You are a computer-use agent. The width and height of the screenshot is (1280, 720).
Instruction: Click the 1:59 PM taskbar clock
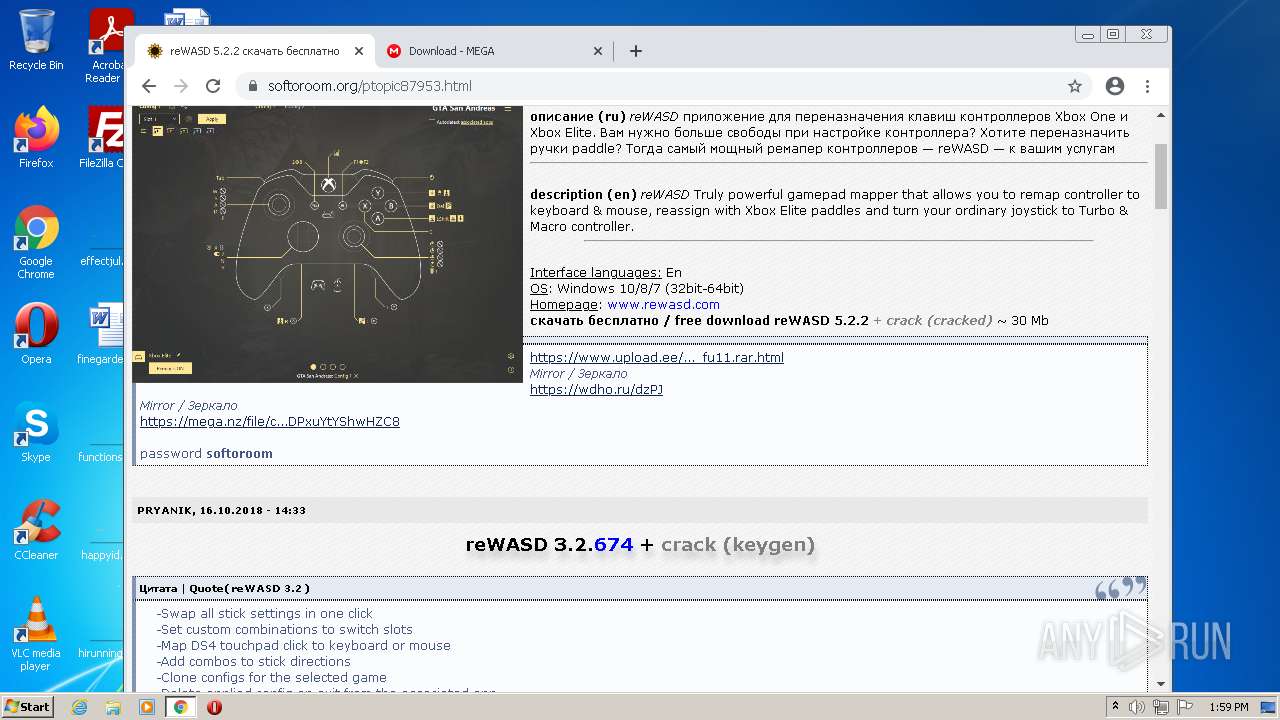(1229, 707)
